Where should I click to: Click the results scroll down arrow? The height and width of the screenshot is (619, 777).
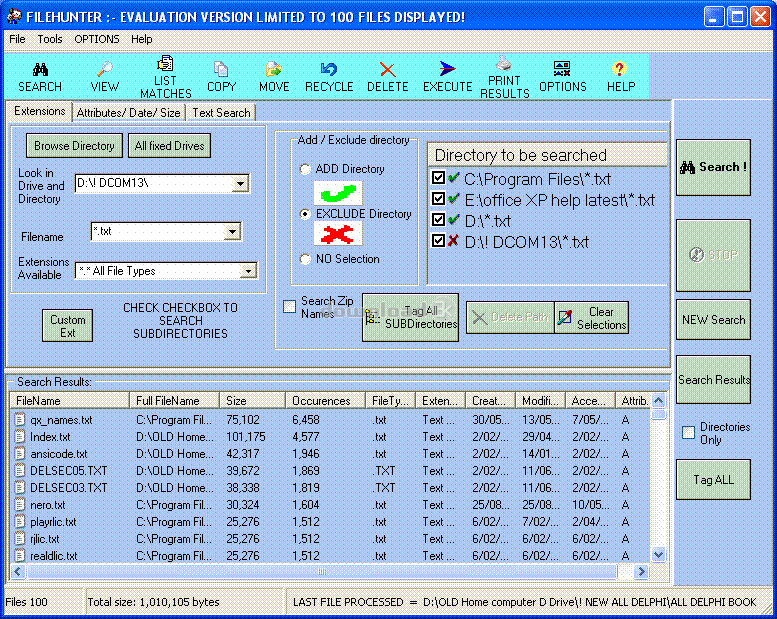[x=659, y=555]
